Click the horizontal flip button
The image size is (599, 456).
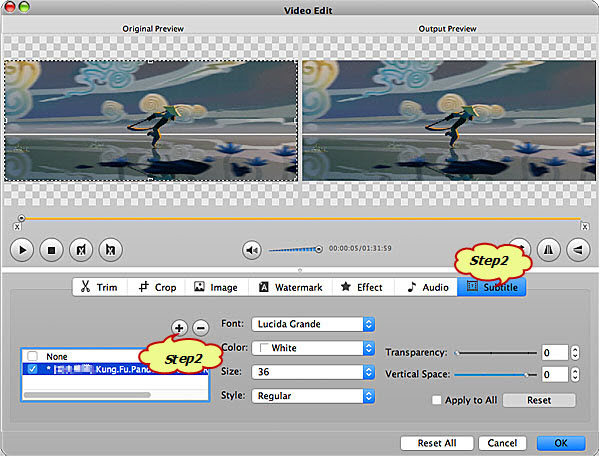coord(549,250)
